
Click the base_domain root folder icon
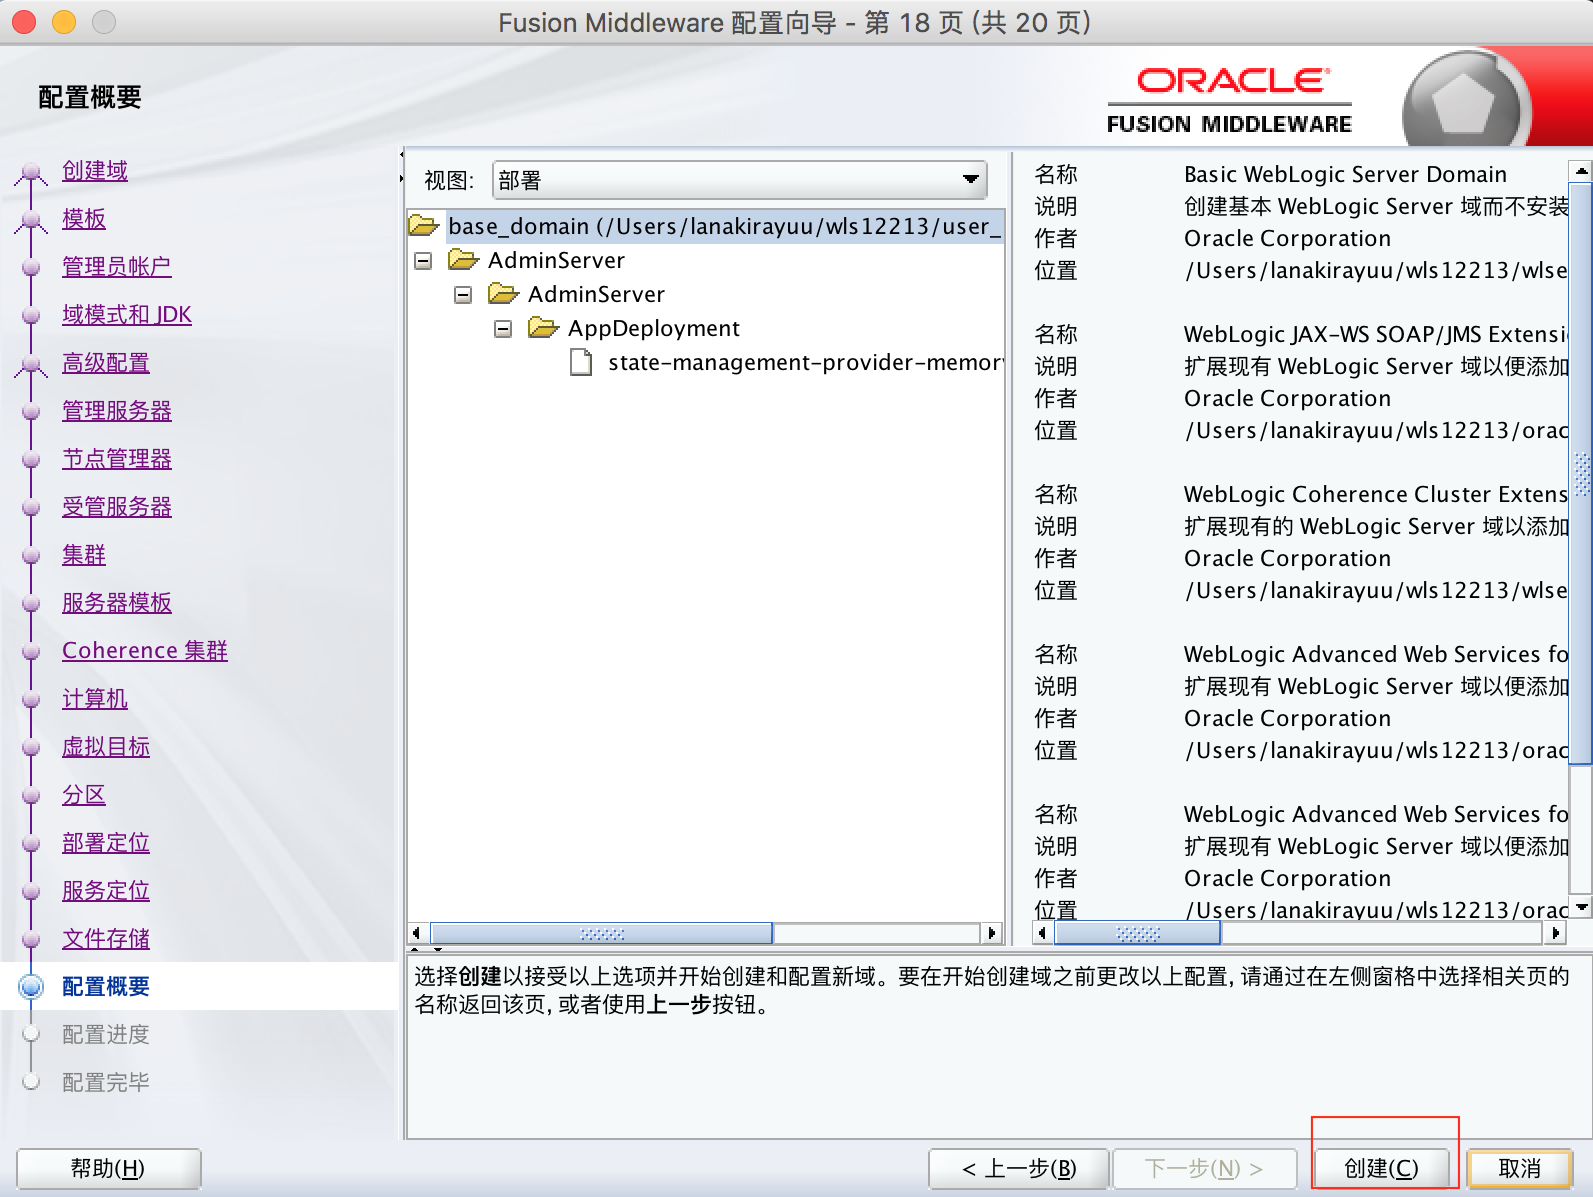pos(424,226)
